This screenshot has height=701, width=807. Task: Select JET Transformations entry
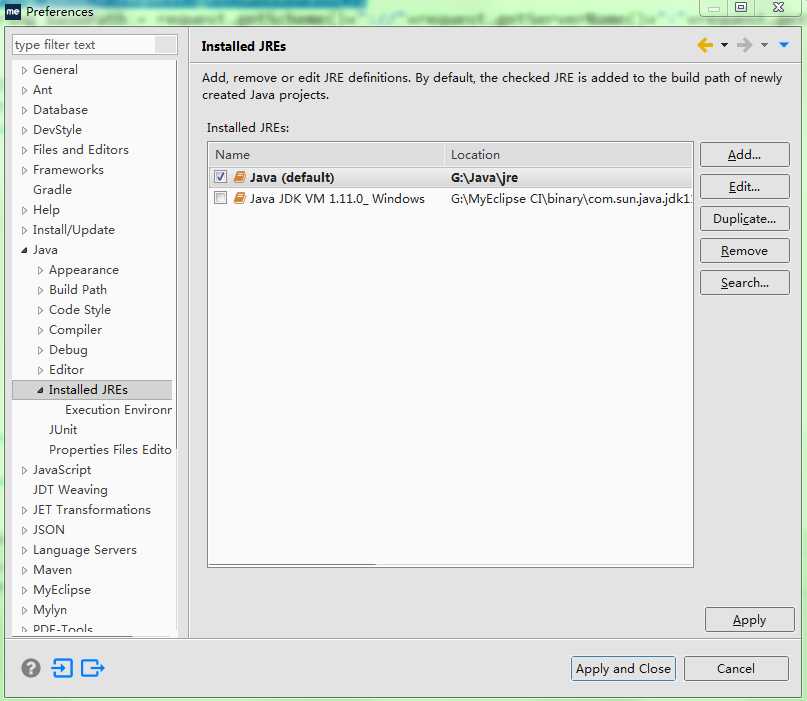(92, 510)
